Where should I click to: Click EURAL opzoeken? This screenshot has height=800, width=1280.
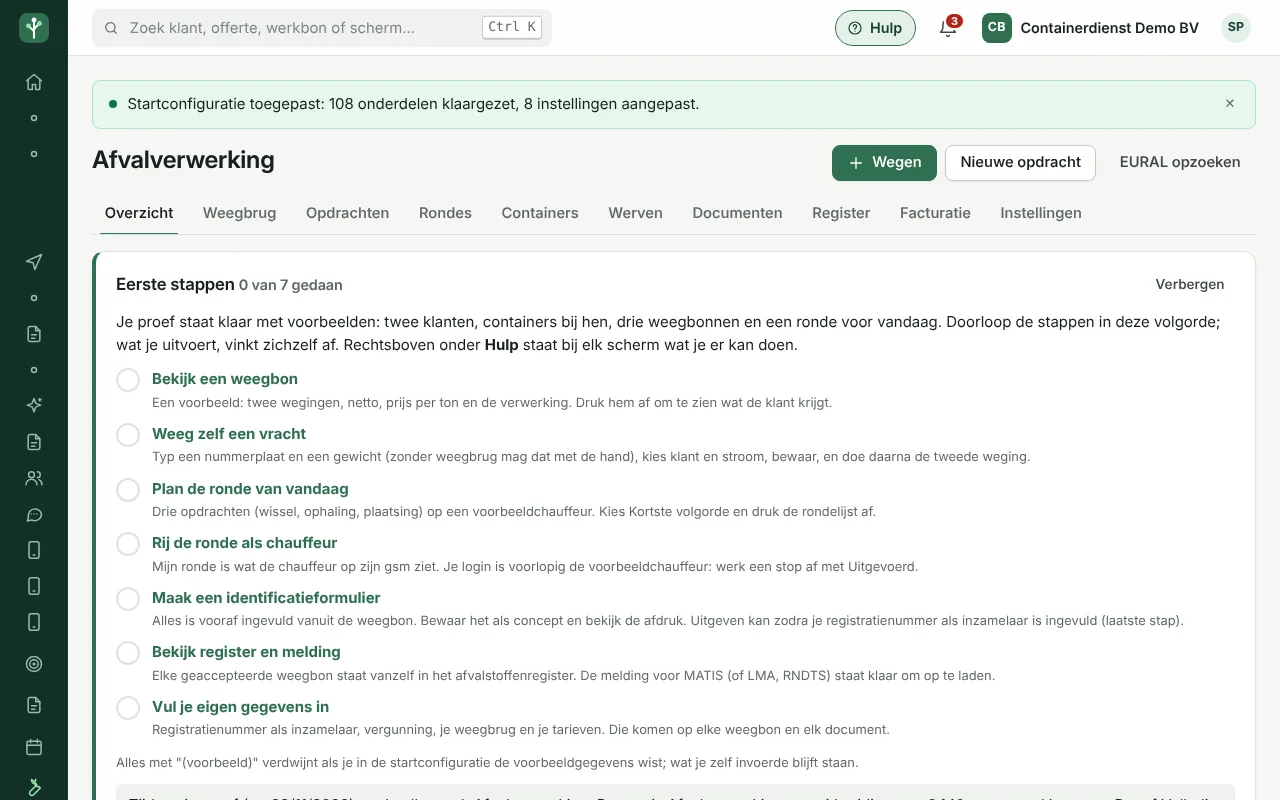tap(1180, 163)
